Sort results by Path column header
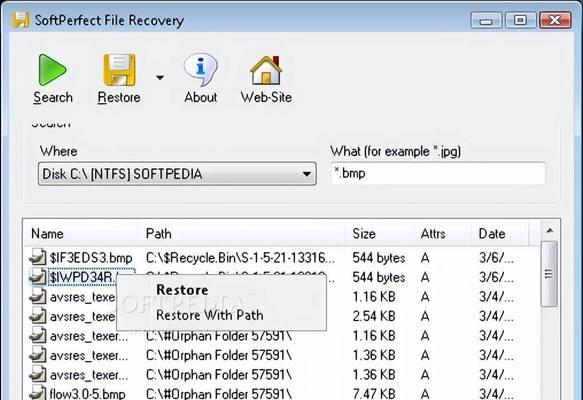The width and height of the screenshot is (583, 400). click(242, 234)
